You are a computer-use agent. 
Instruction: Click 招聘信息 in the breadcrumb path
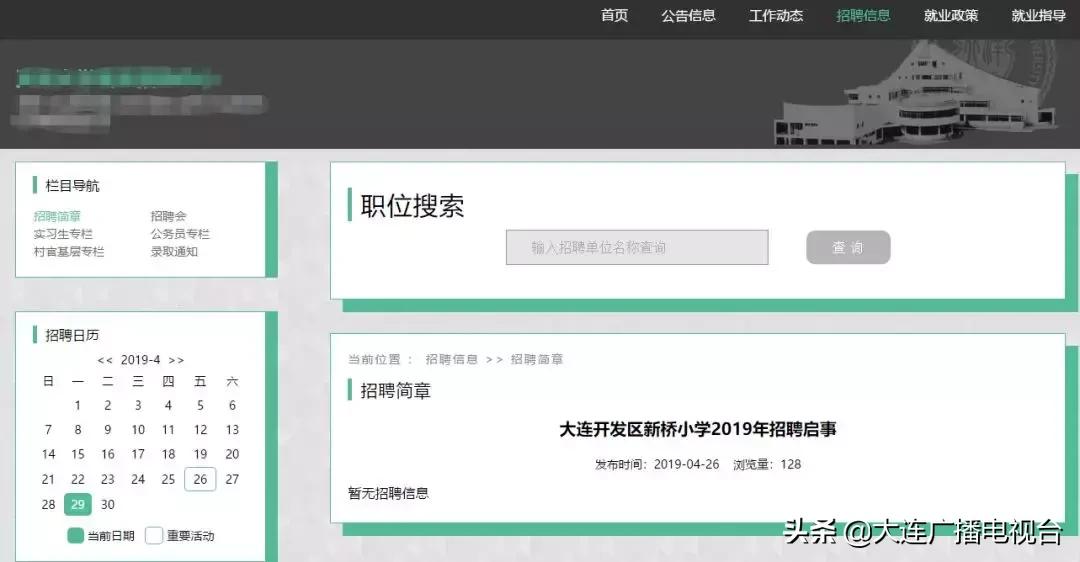[452, 360]
